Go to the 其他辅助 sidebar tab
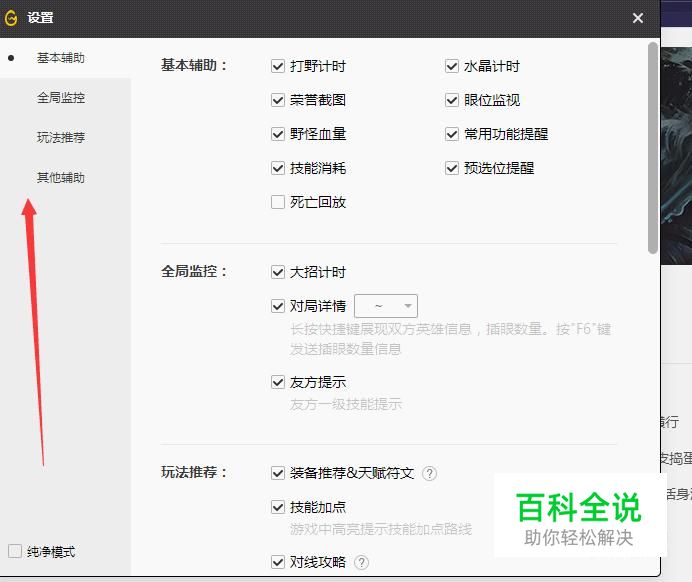Screen dimensions: 692x582 point(61,177)
